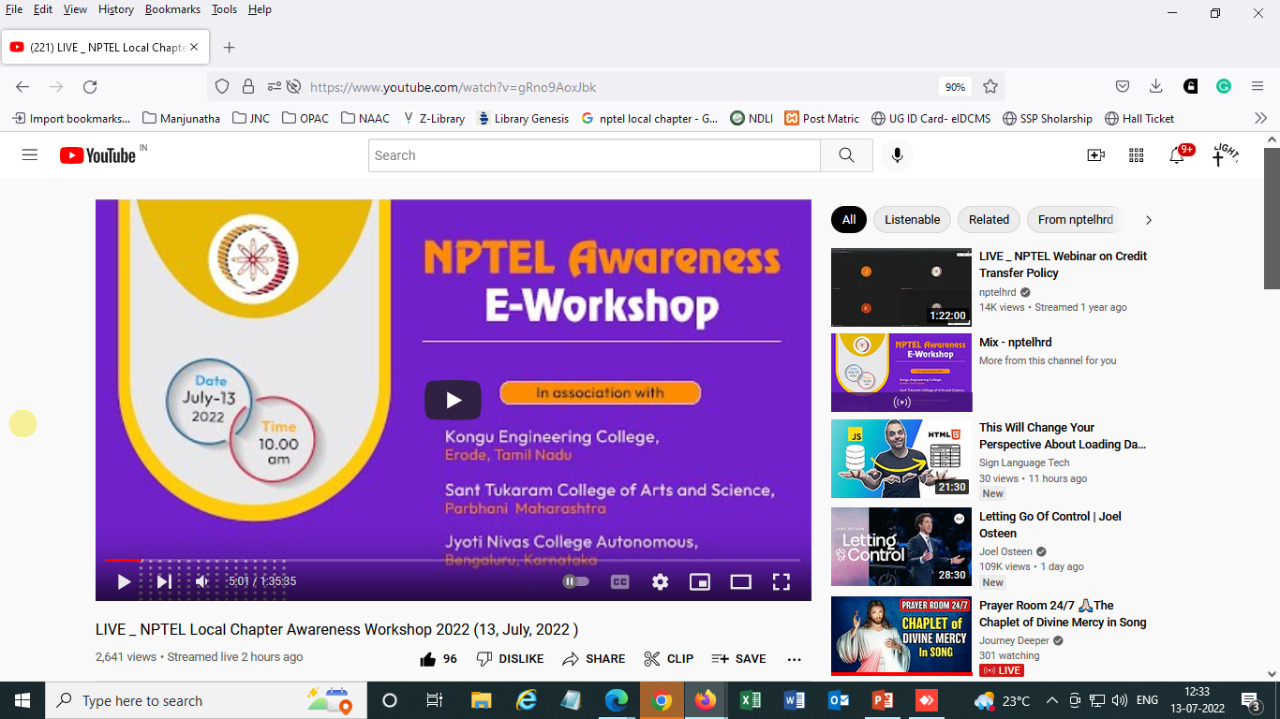Like the video with thumbs up

429,659
